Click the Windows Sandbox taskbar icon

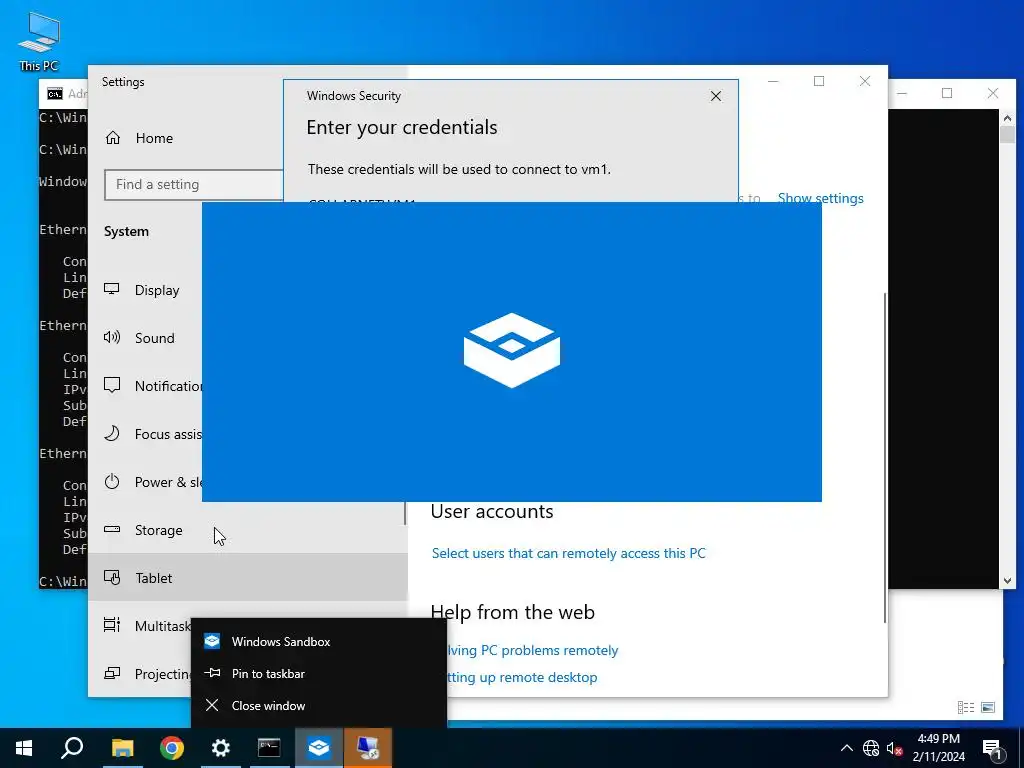[x=319, y=748]
